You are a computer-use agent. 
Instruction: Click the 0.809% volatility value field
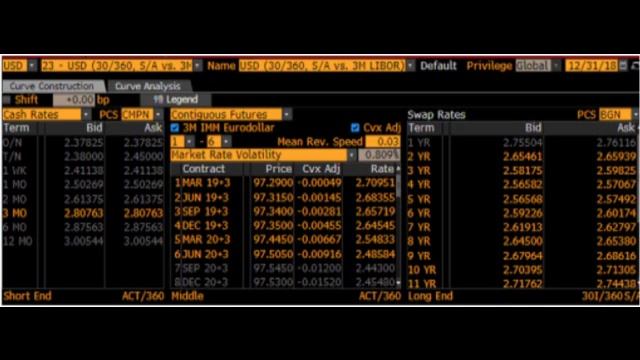pos(379,155)
